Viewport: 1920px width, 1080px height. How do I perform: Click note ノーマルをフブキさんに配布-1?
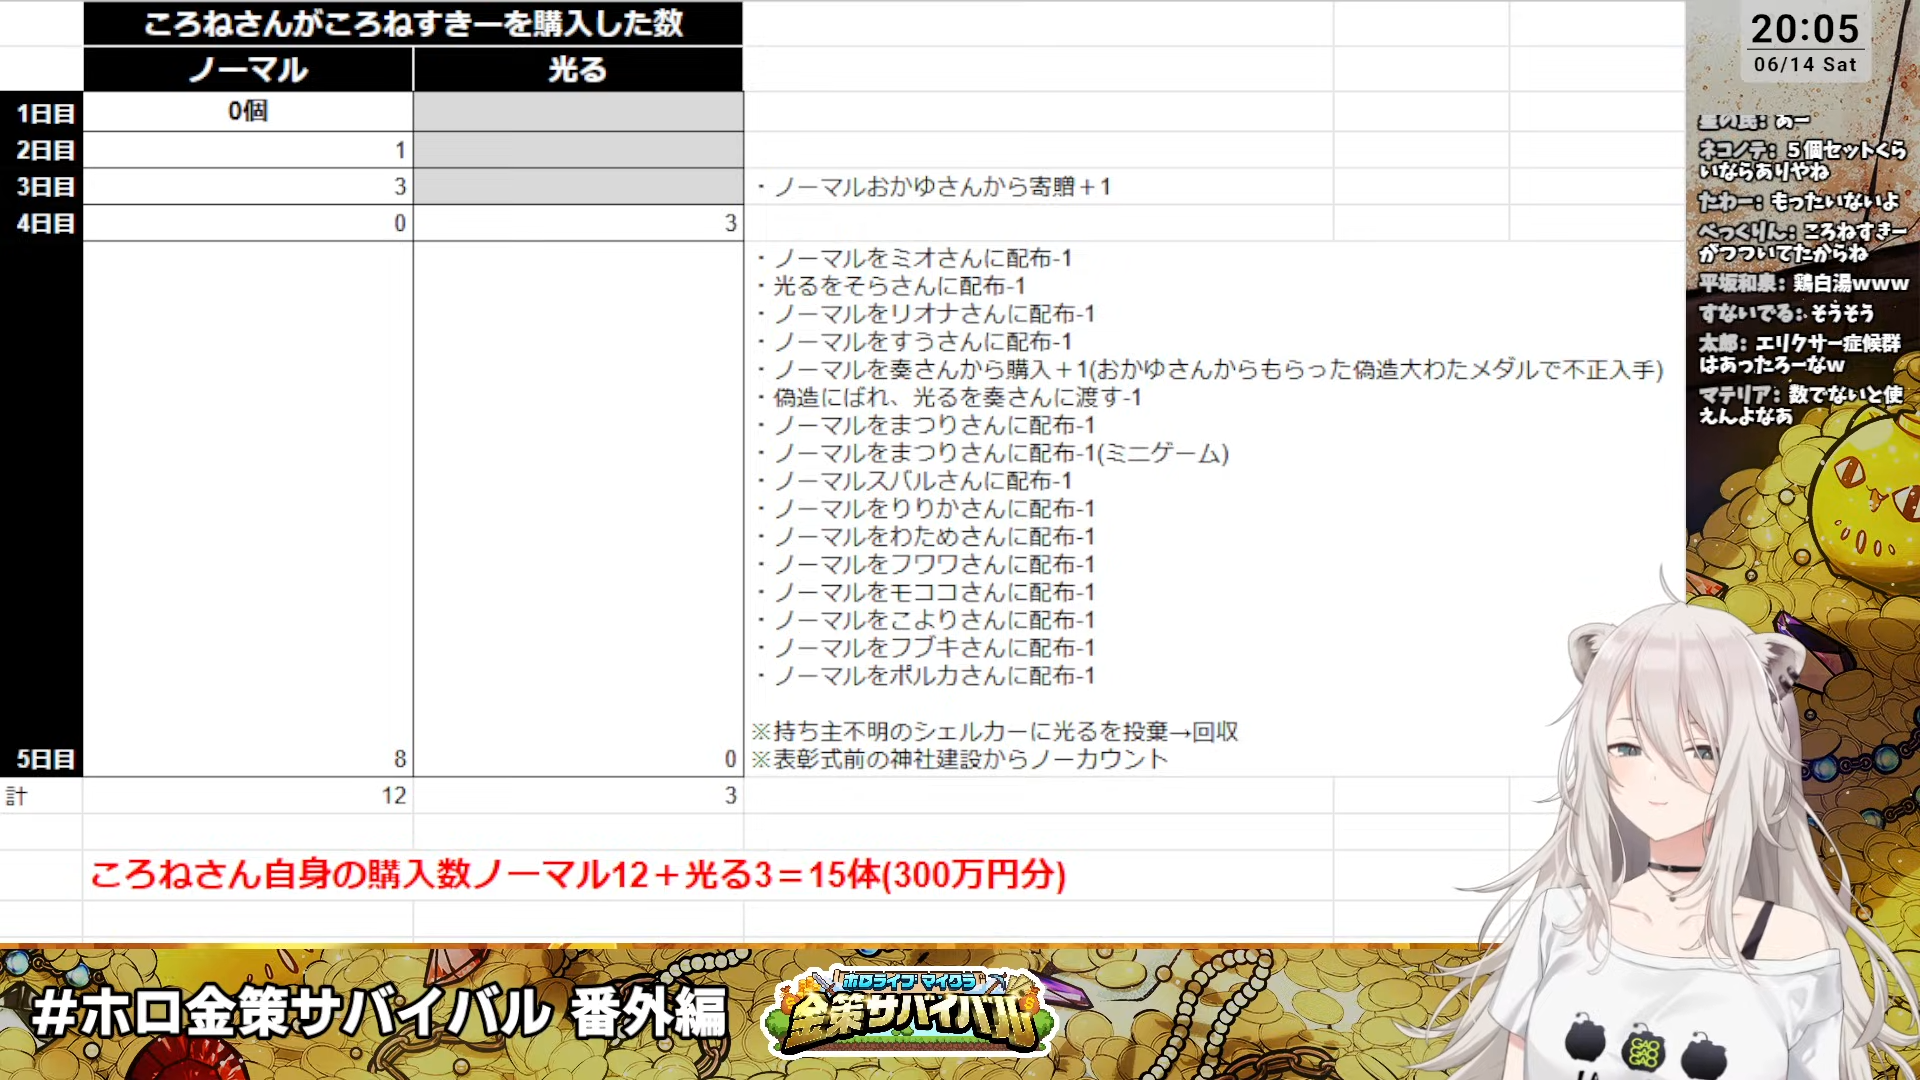tap(925, 648)
